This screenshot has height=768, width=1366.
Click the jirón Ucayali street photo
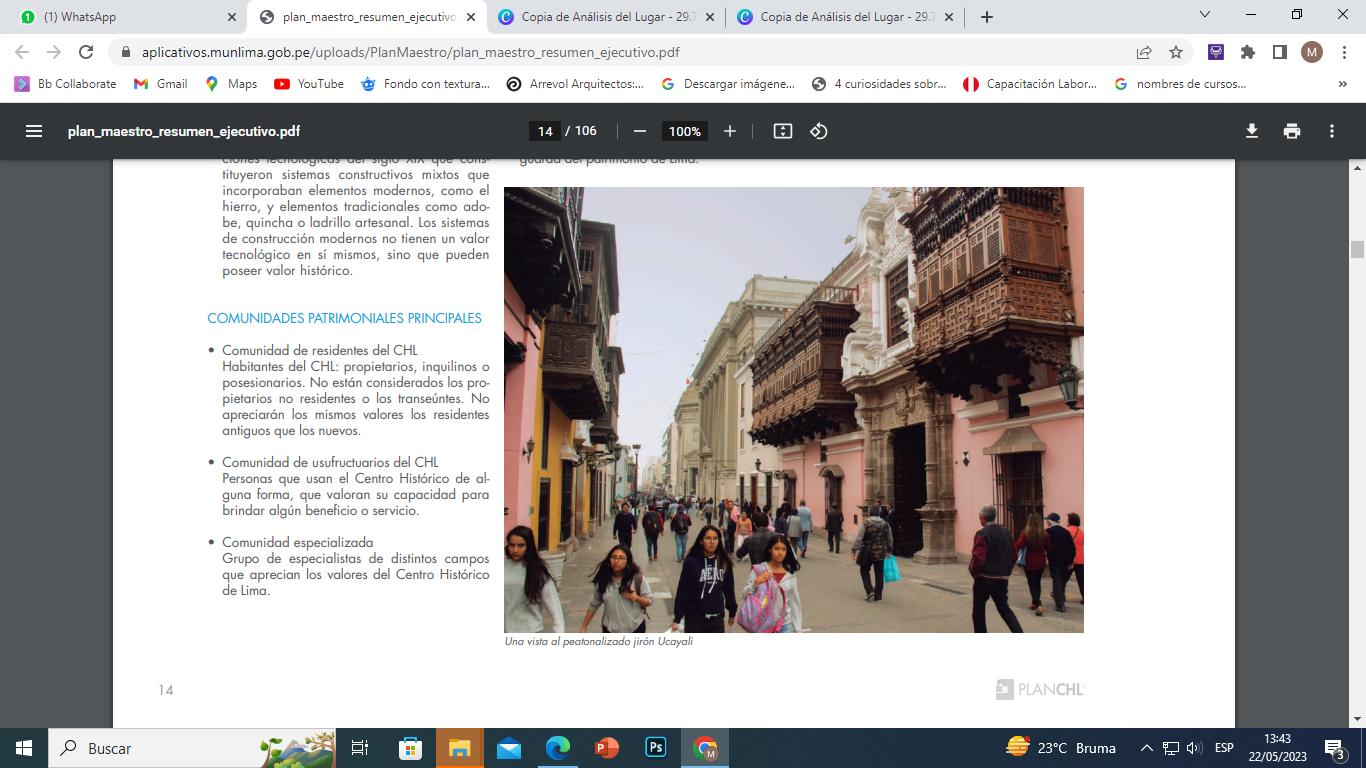[794, 409]
